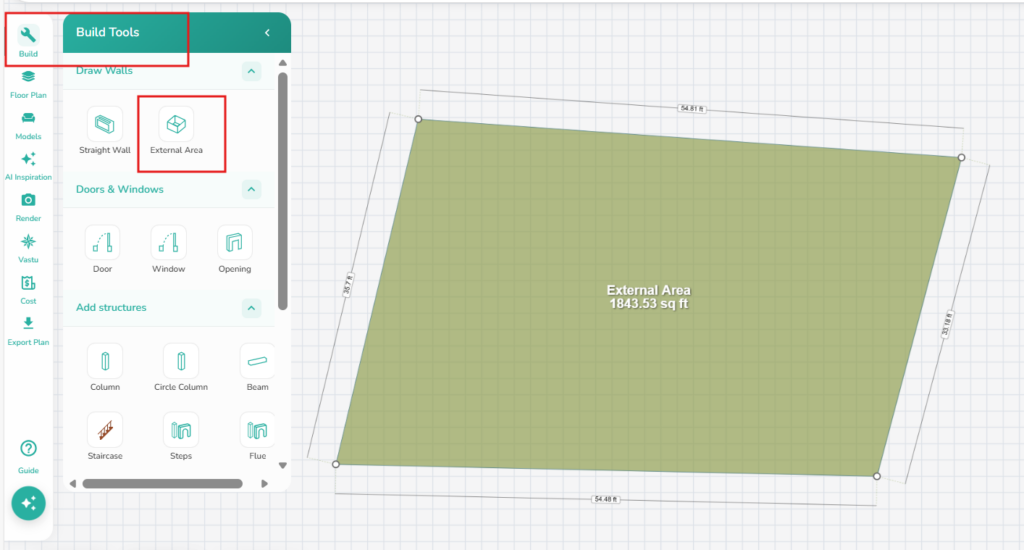The image size is (1024, 550).
Task: Open the Export Plan option
Action: (x=28, y=330)
